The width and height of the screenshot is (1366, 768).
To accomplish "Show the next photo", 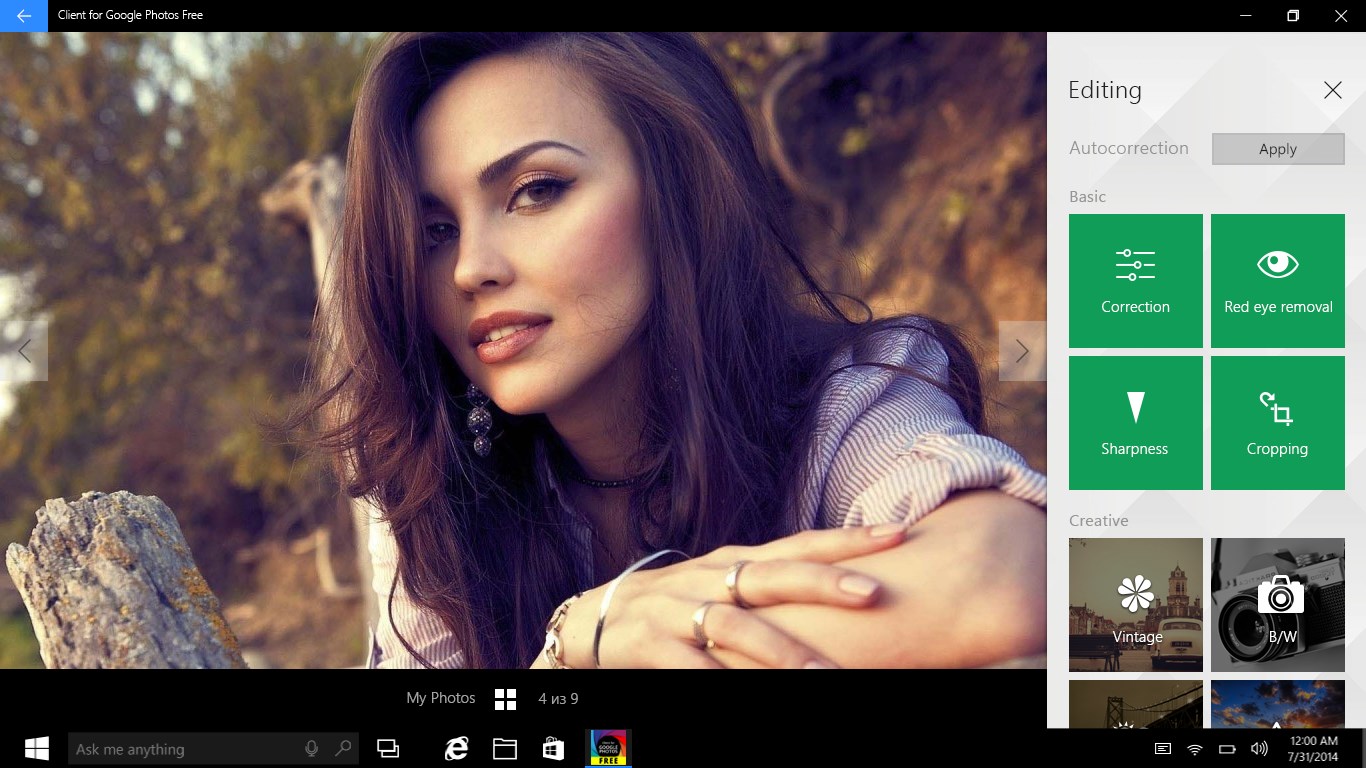I will (1022, 351).
